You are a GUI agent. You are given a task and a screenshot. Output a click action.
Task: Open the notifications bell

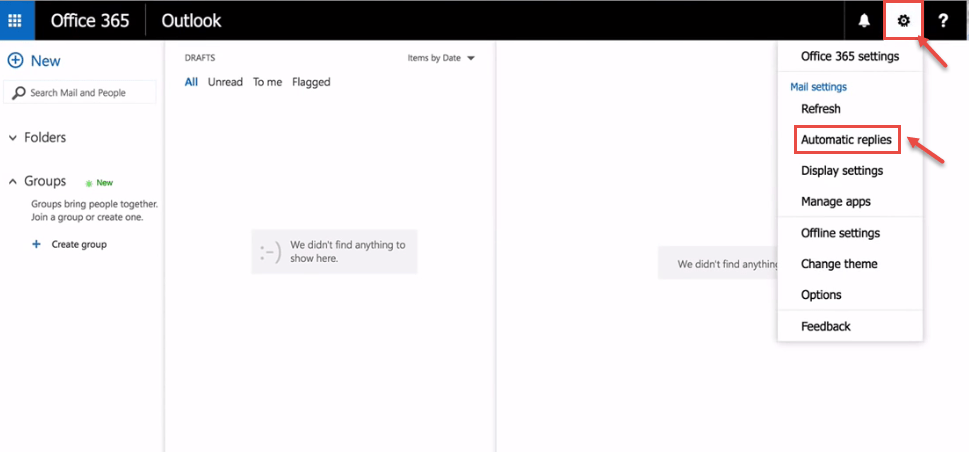864,20
